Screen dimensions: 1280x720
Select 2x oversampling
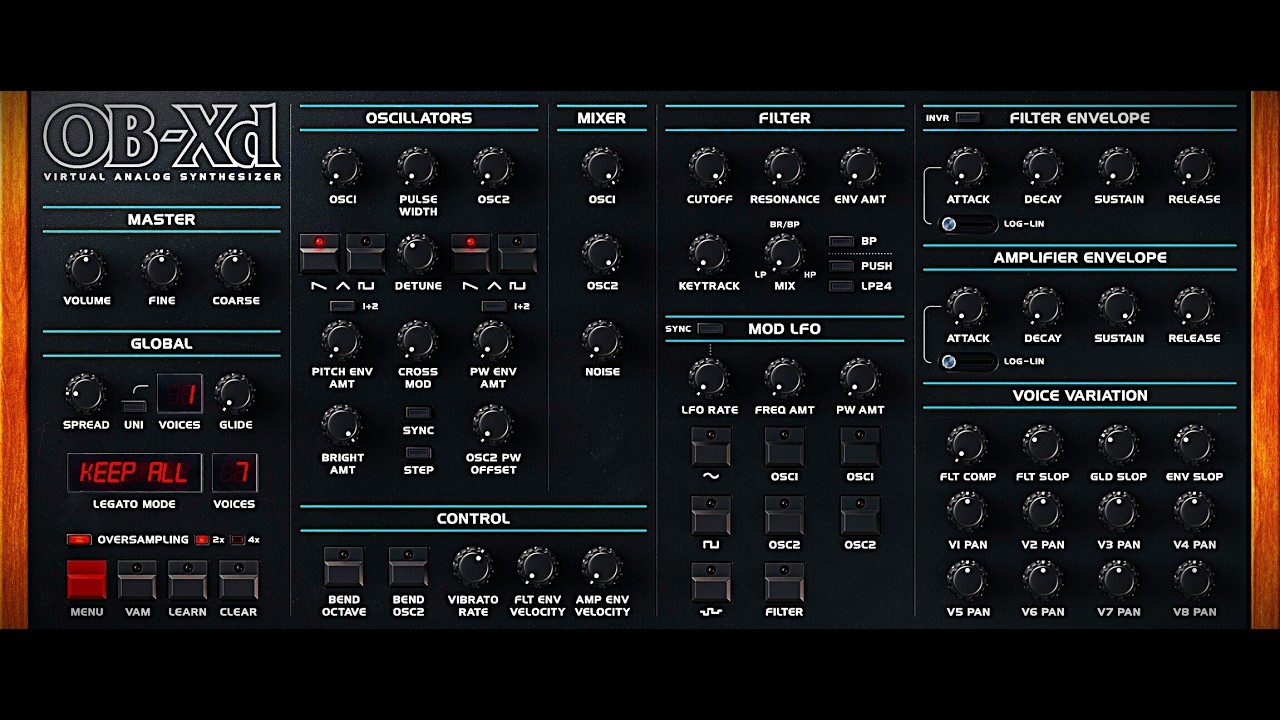pyautogui.click(x=202, y=540)
